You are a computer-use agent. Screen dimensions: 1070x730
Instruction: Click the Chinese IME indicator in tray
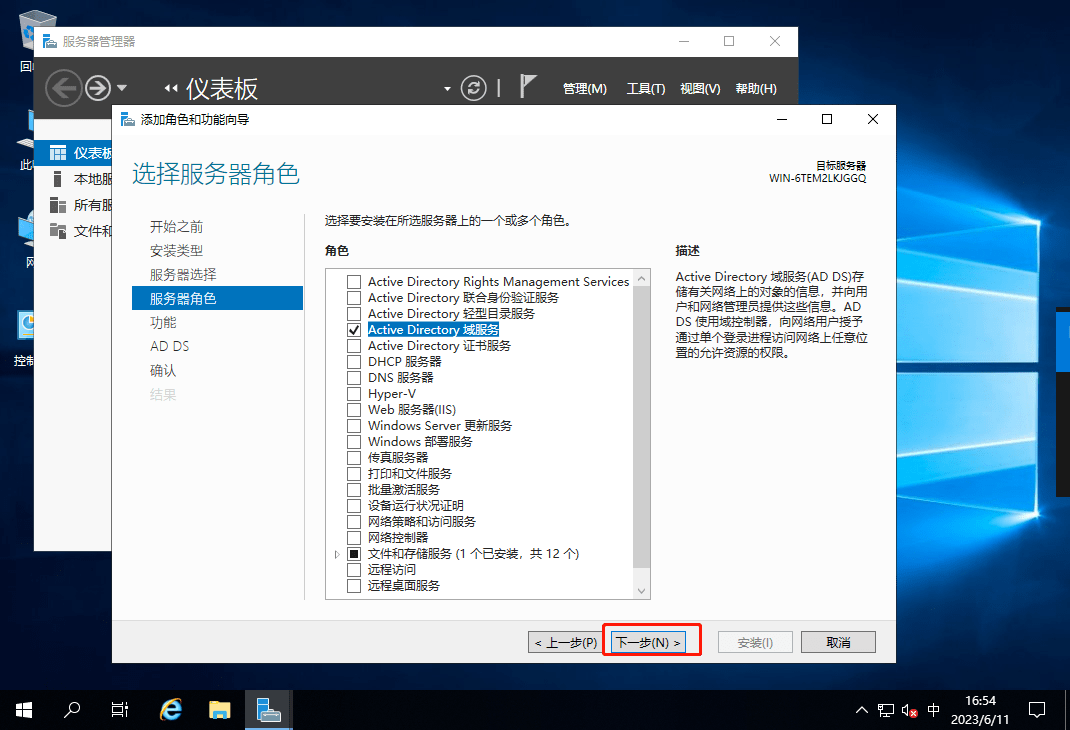934,710
